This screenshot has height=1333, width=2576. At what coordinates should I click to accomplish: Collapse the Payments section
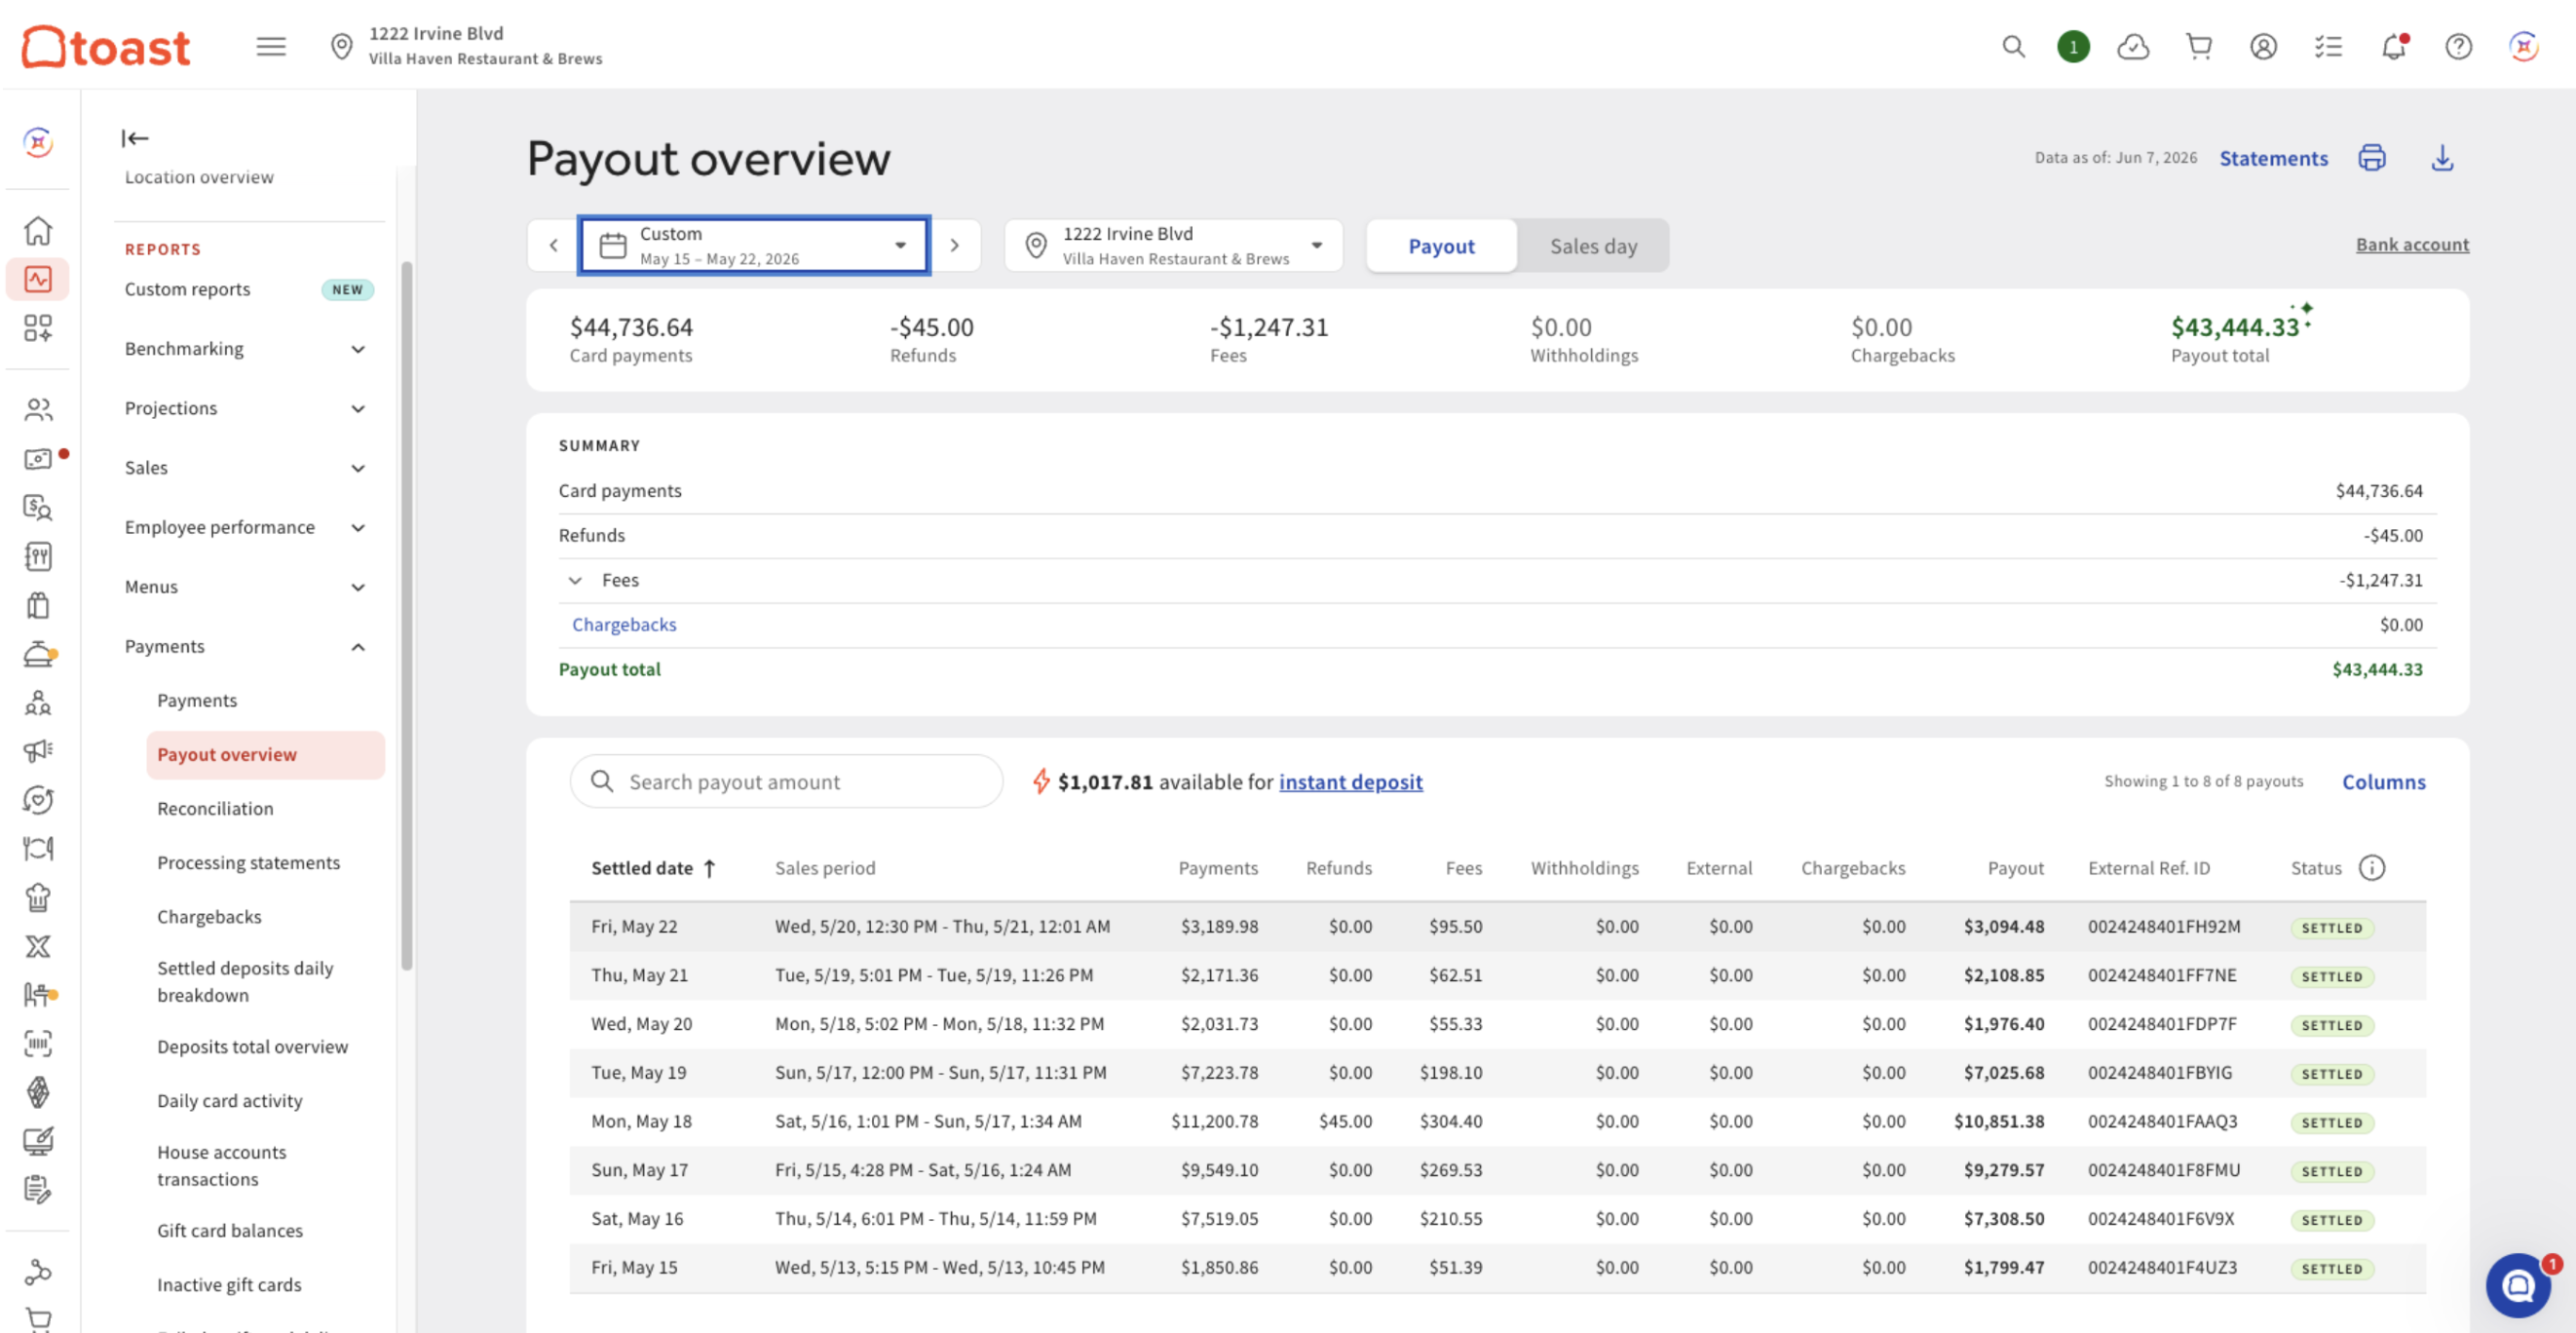point(245,646)
